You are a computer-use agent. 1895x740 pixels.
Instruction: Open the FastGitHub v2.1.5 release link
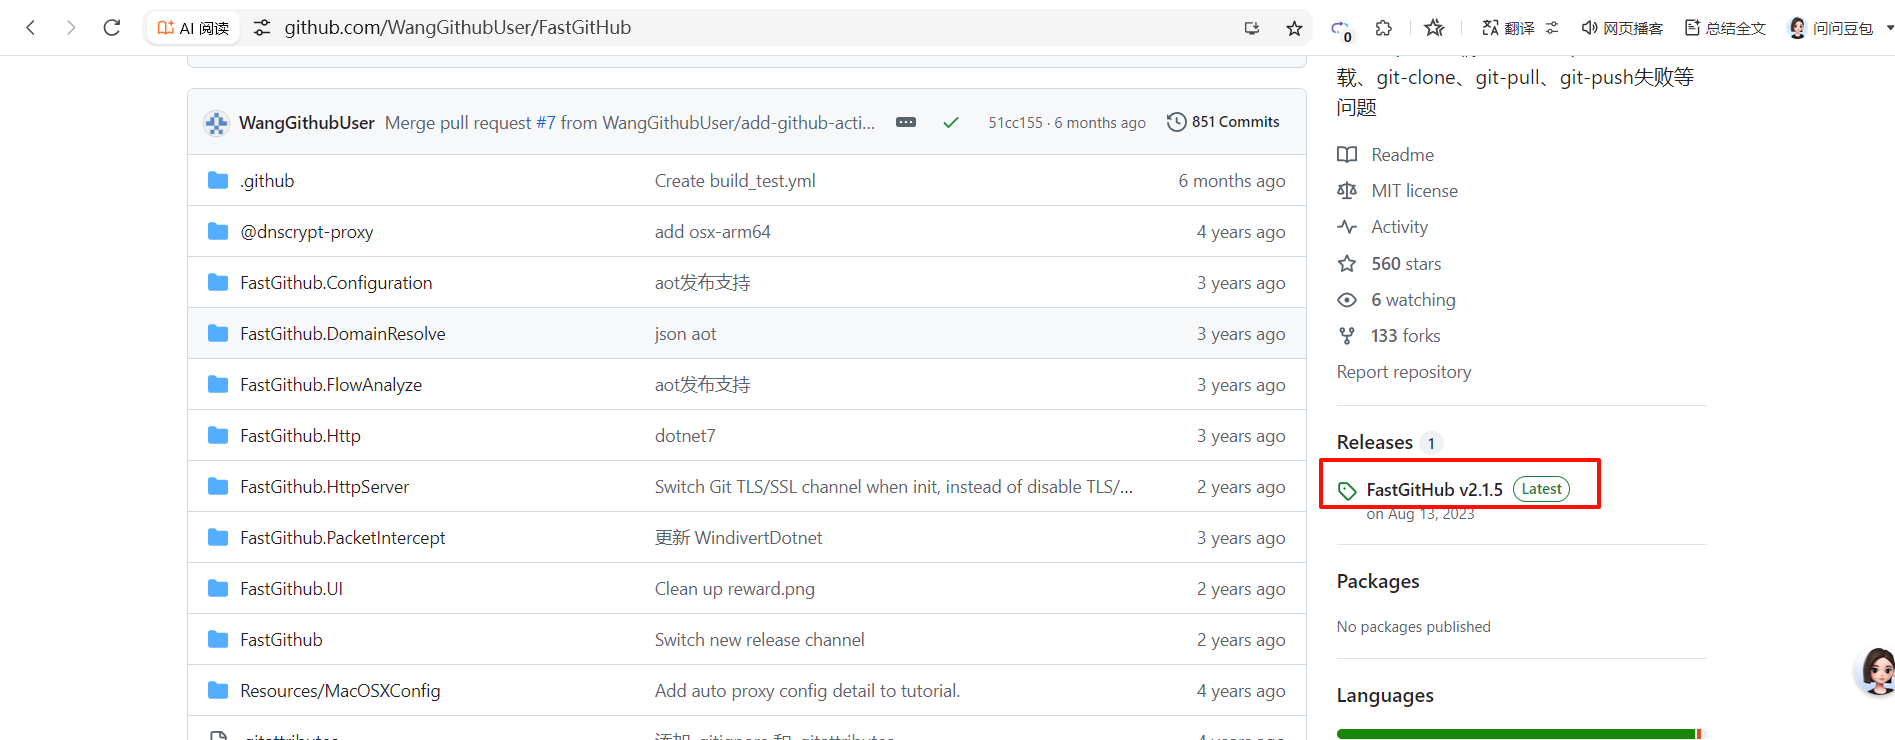pos(1434,489)
